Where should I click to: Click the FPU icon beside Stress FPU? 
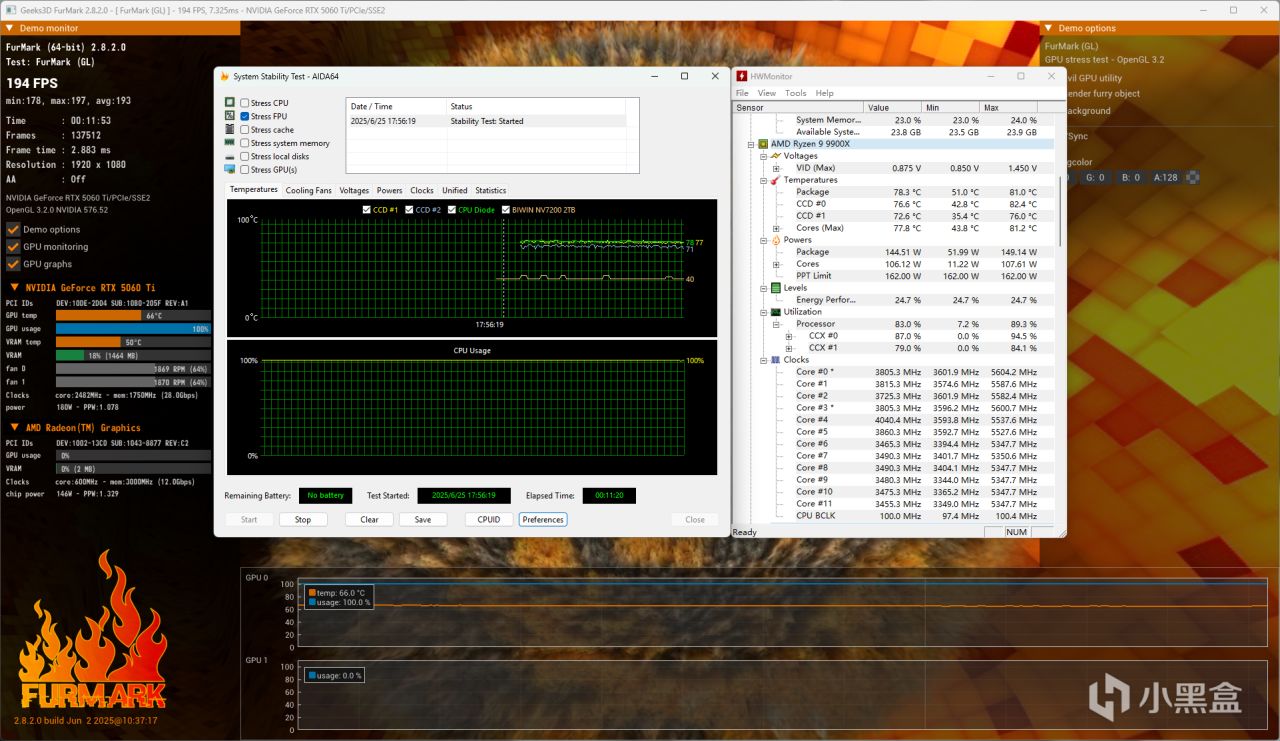coord(230,116)
